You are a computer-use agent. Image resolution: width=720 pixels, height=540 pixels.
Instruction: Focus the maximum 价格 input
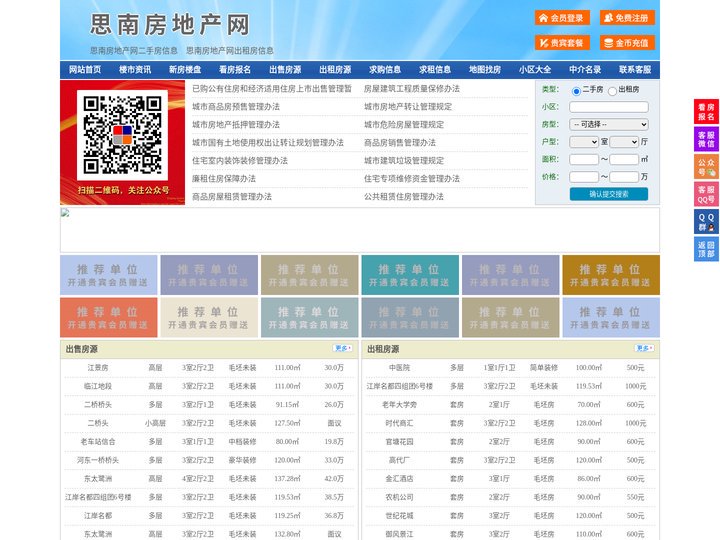[x=624, y=177]
